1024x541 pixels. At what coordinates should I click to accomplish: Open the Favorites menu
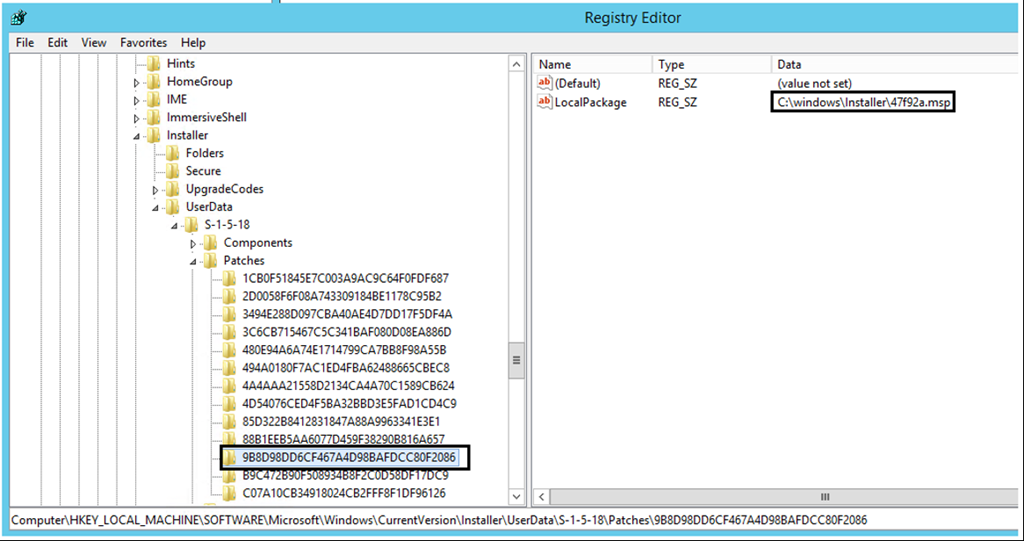pos(143,43)
